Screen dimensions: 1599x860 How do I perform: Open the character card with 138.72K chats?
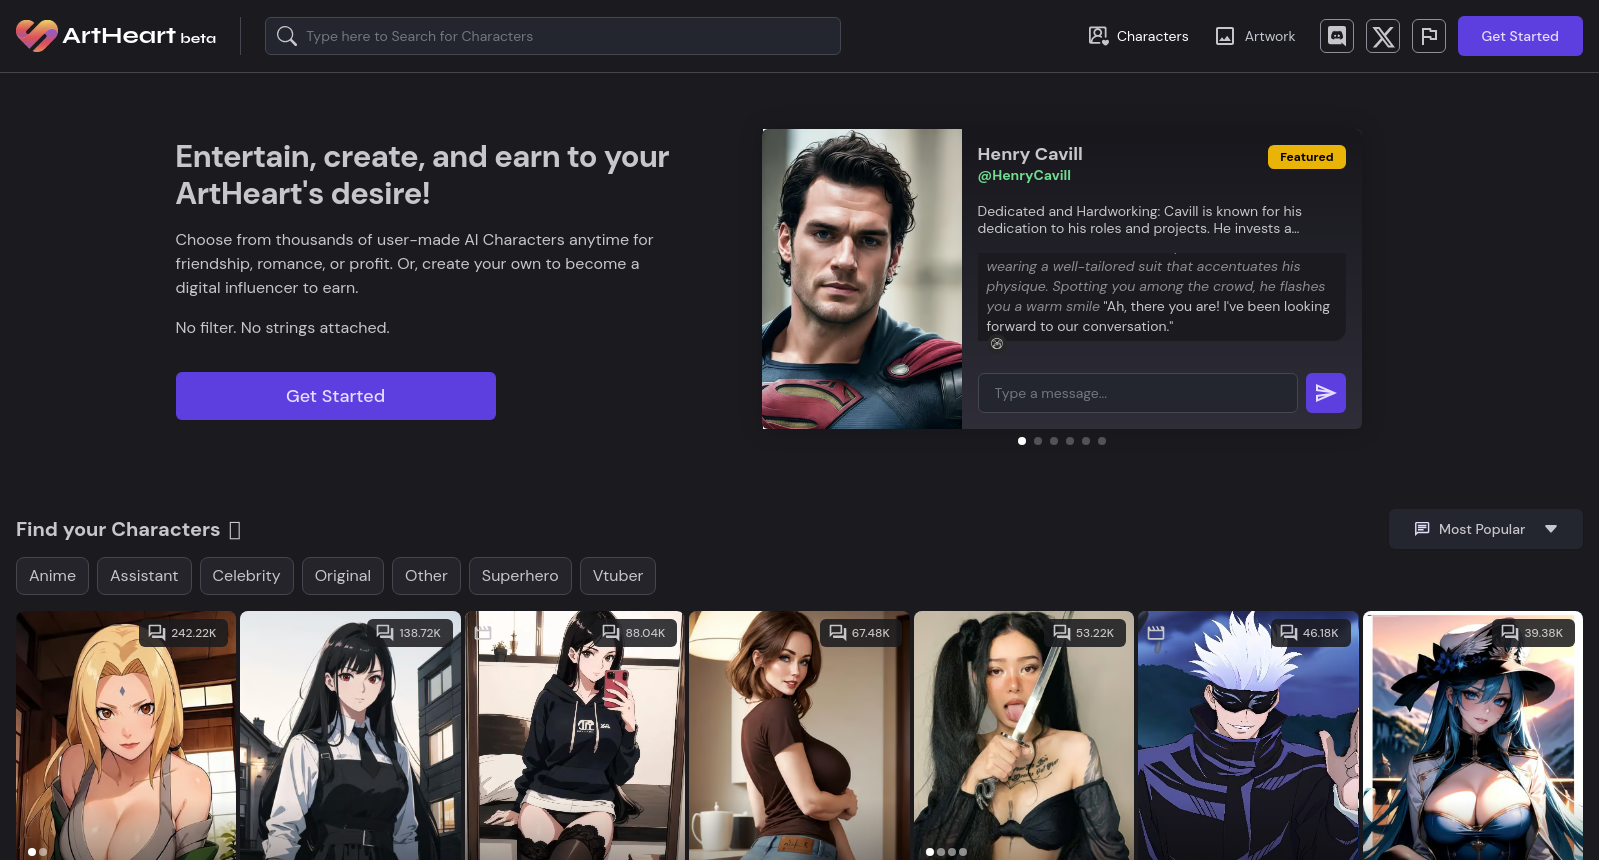[351, 736]
